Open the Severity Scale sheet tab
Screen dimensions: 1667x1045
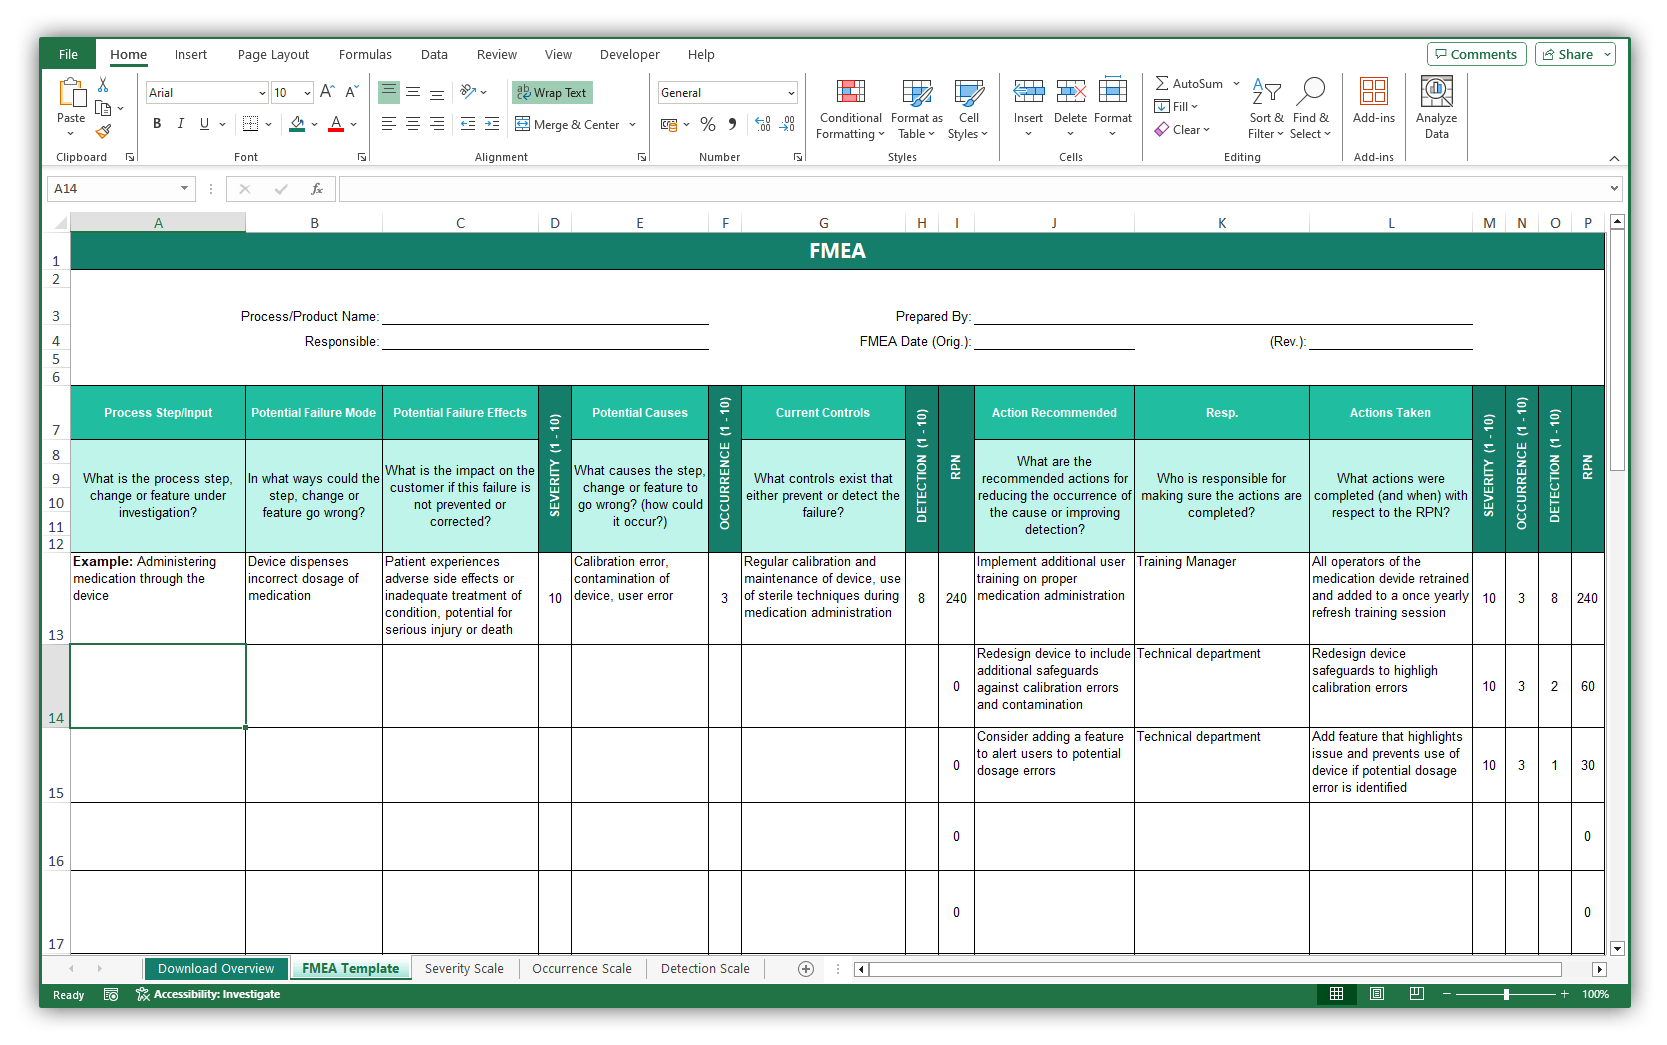[464, 968]
